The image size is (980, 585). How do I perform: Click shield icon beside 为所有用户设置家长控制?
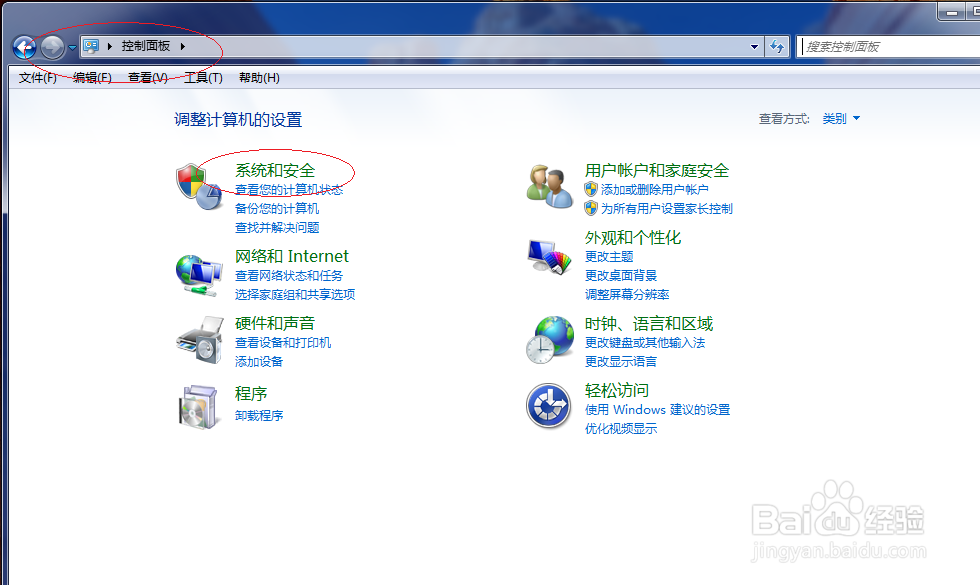click(x=591, y=209)
